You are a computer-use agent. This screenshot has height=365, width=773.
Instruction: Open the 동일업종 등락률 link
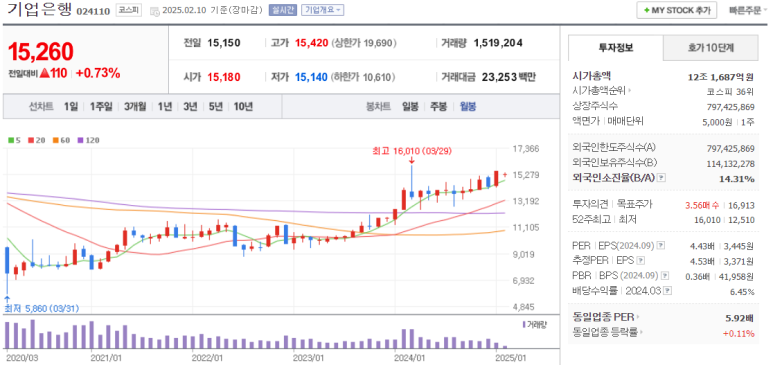click(608, 332)
